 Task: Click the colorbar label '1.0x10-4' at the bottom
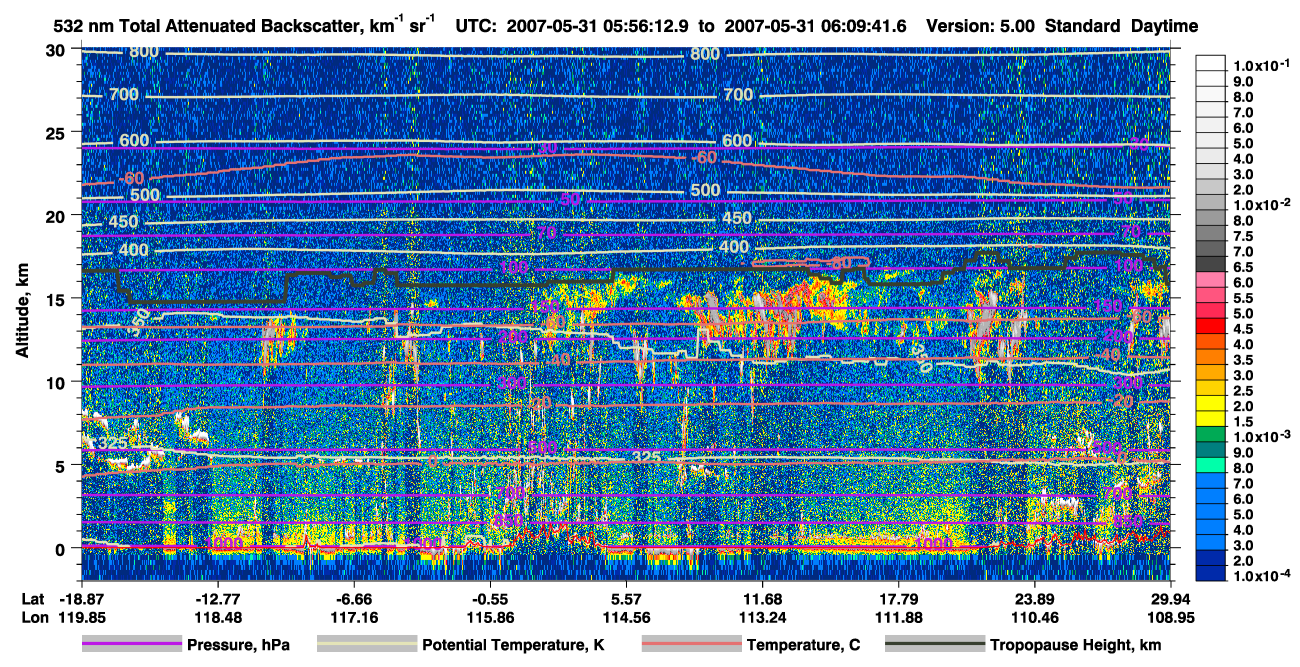(x=1262, y=575)
